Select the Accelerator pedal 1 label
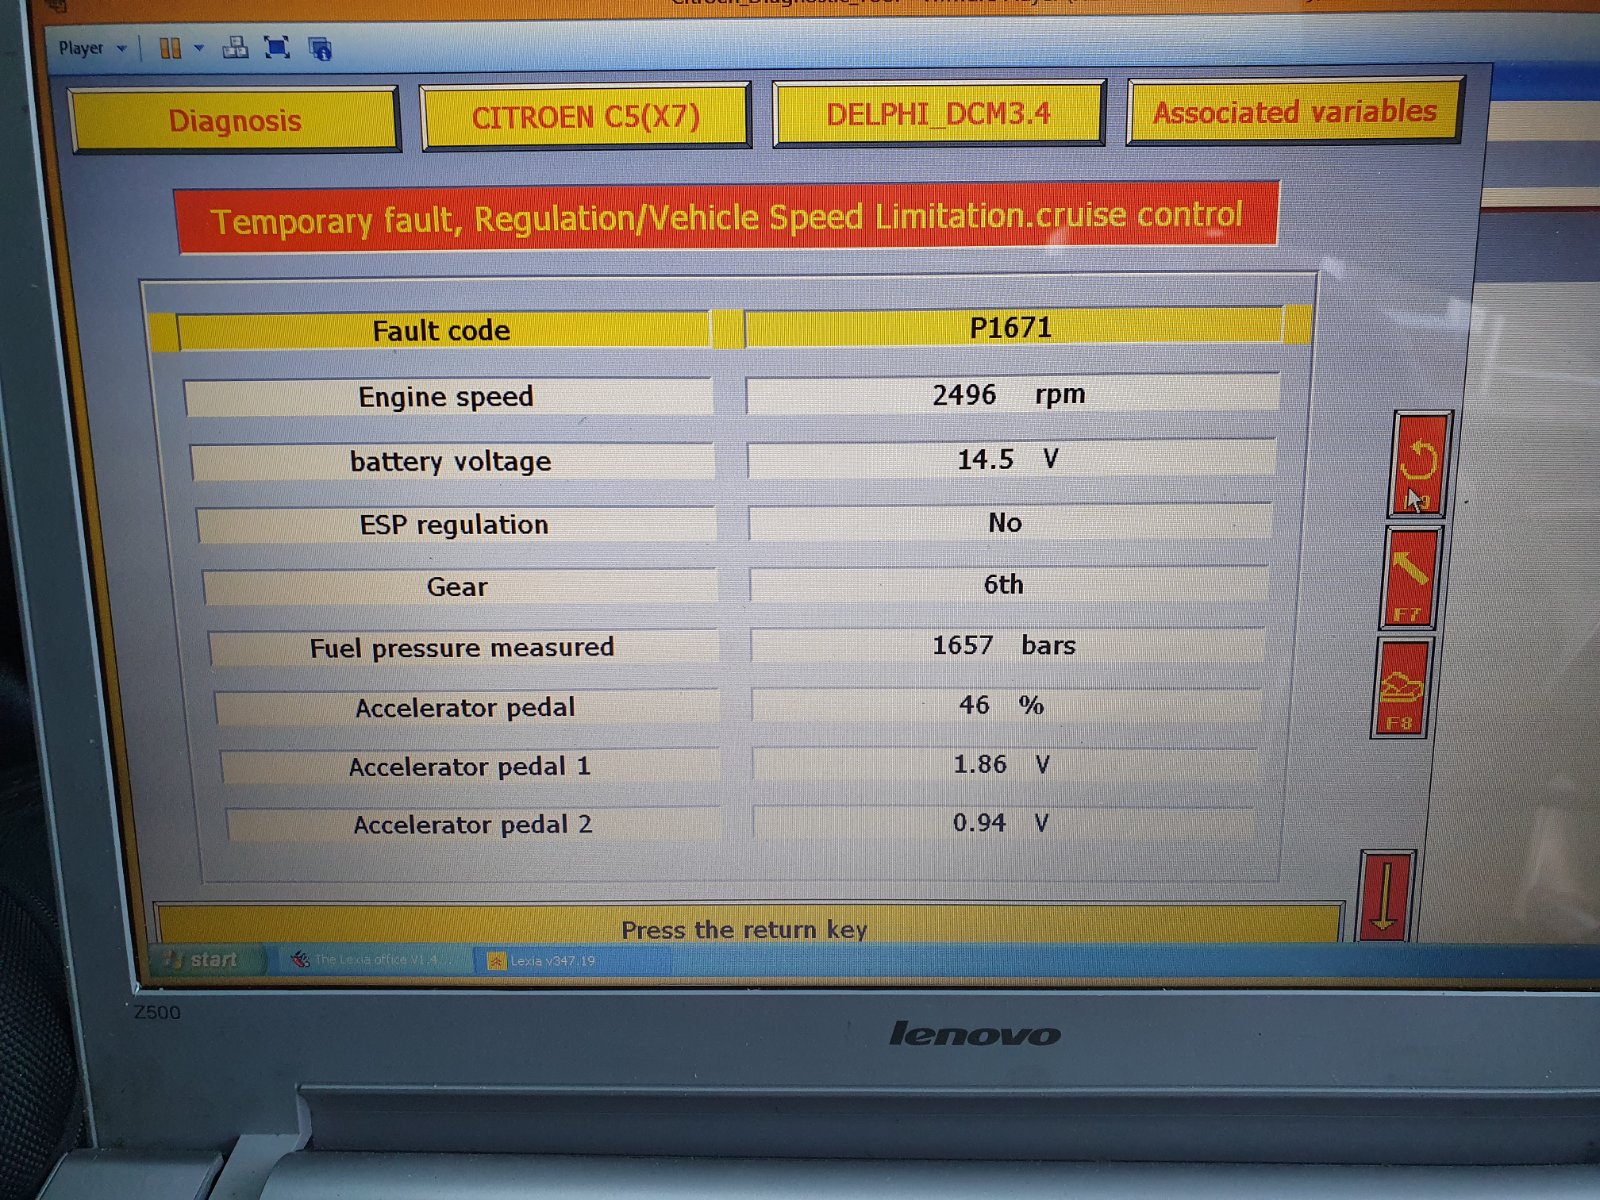The image size is (1600, 1200). tap(470, 767)
